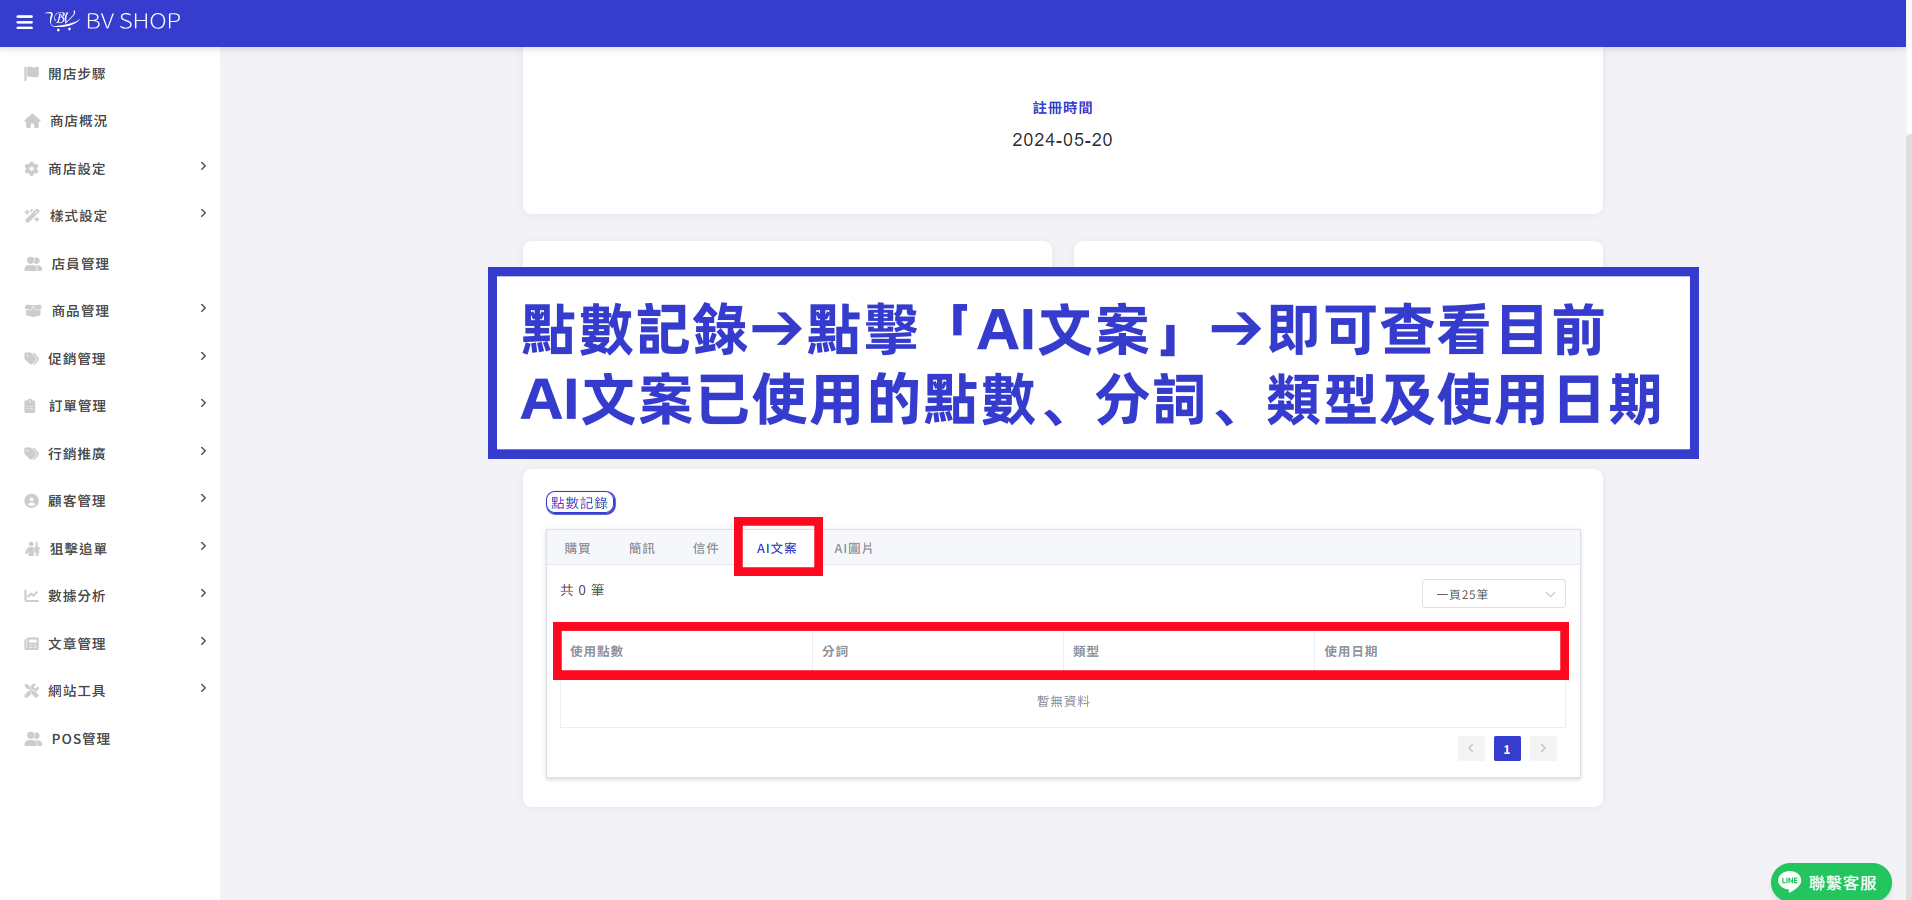Open the 一頁25筆 page size dropdown

(1494, 594)
